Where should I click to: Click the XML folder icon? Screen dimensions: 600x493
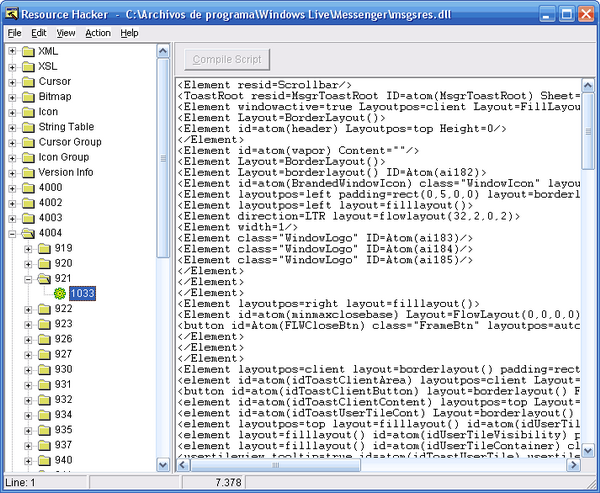click(x=28, y=51)
